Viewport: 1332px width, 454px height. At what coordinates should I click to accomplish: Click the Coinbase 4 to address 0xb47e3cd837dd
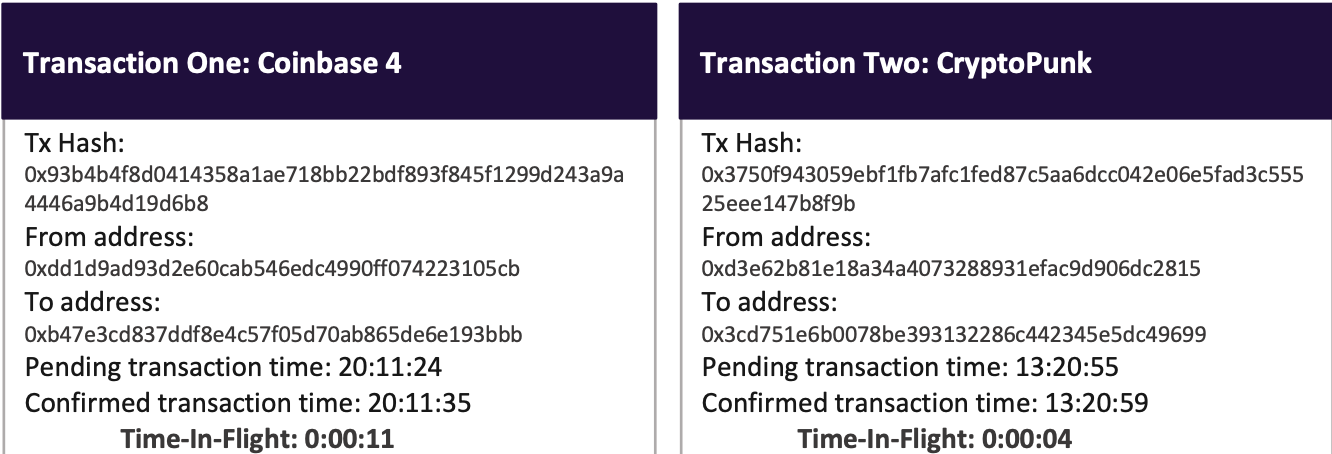[273, 334]
